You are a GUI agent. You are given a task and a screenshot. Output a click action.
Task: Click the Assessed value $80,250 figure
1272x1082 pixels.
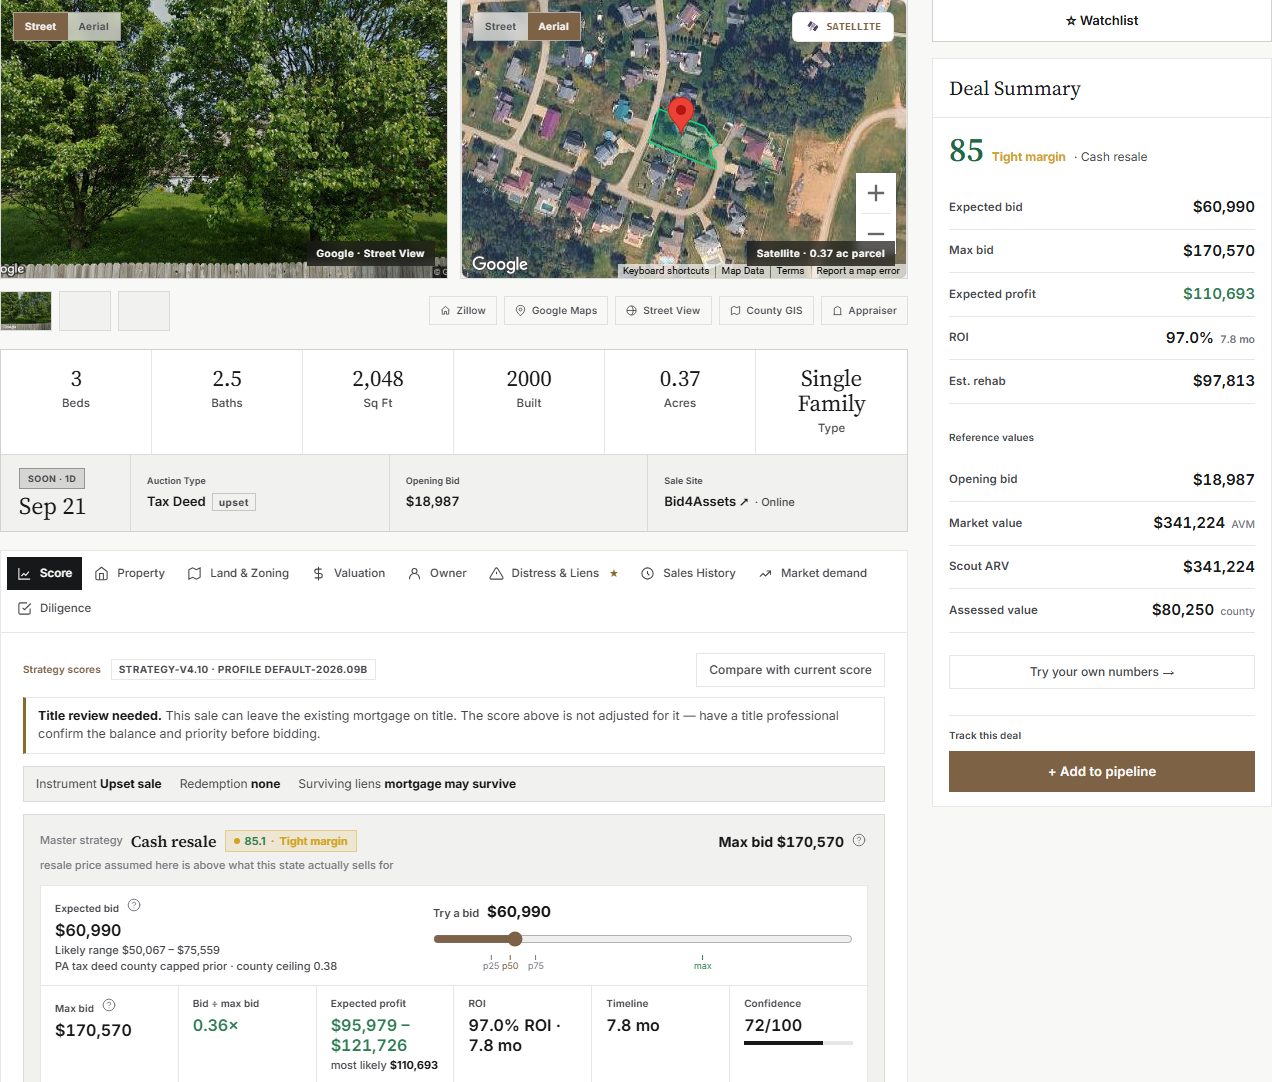(1183, 610)
